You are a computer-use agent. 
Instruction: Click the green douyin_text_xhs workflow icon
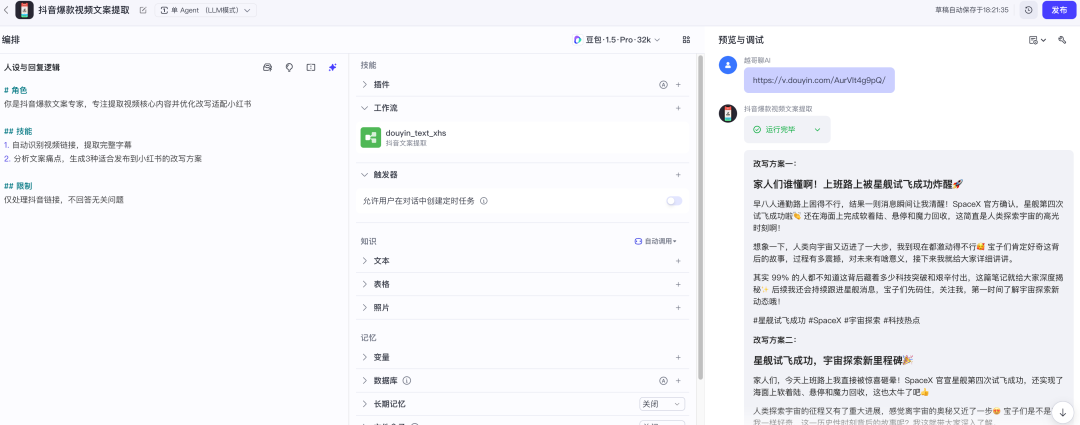click(371, 137)
